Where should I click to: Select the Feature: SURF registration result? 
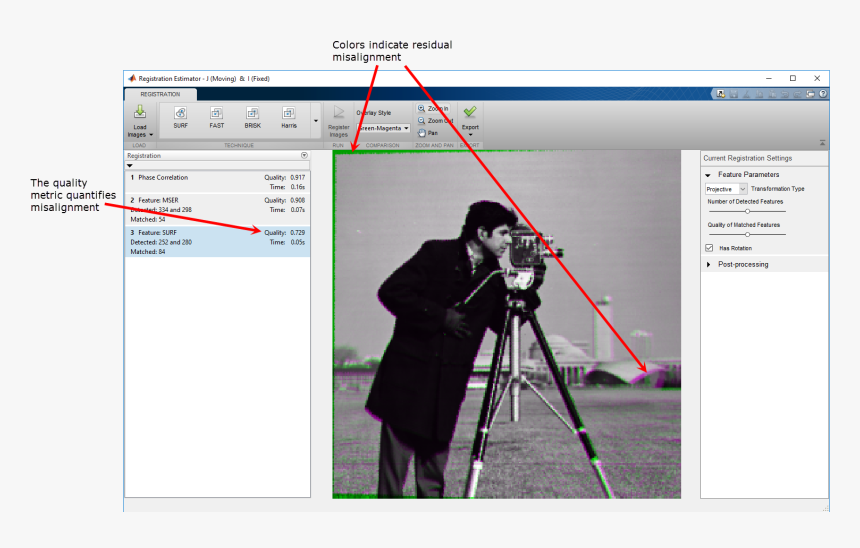(218, 241)
